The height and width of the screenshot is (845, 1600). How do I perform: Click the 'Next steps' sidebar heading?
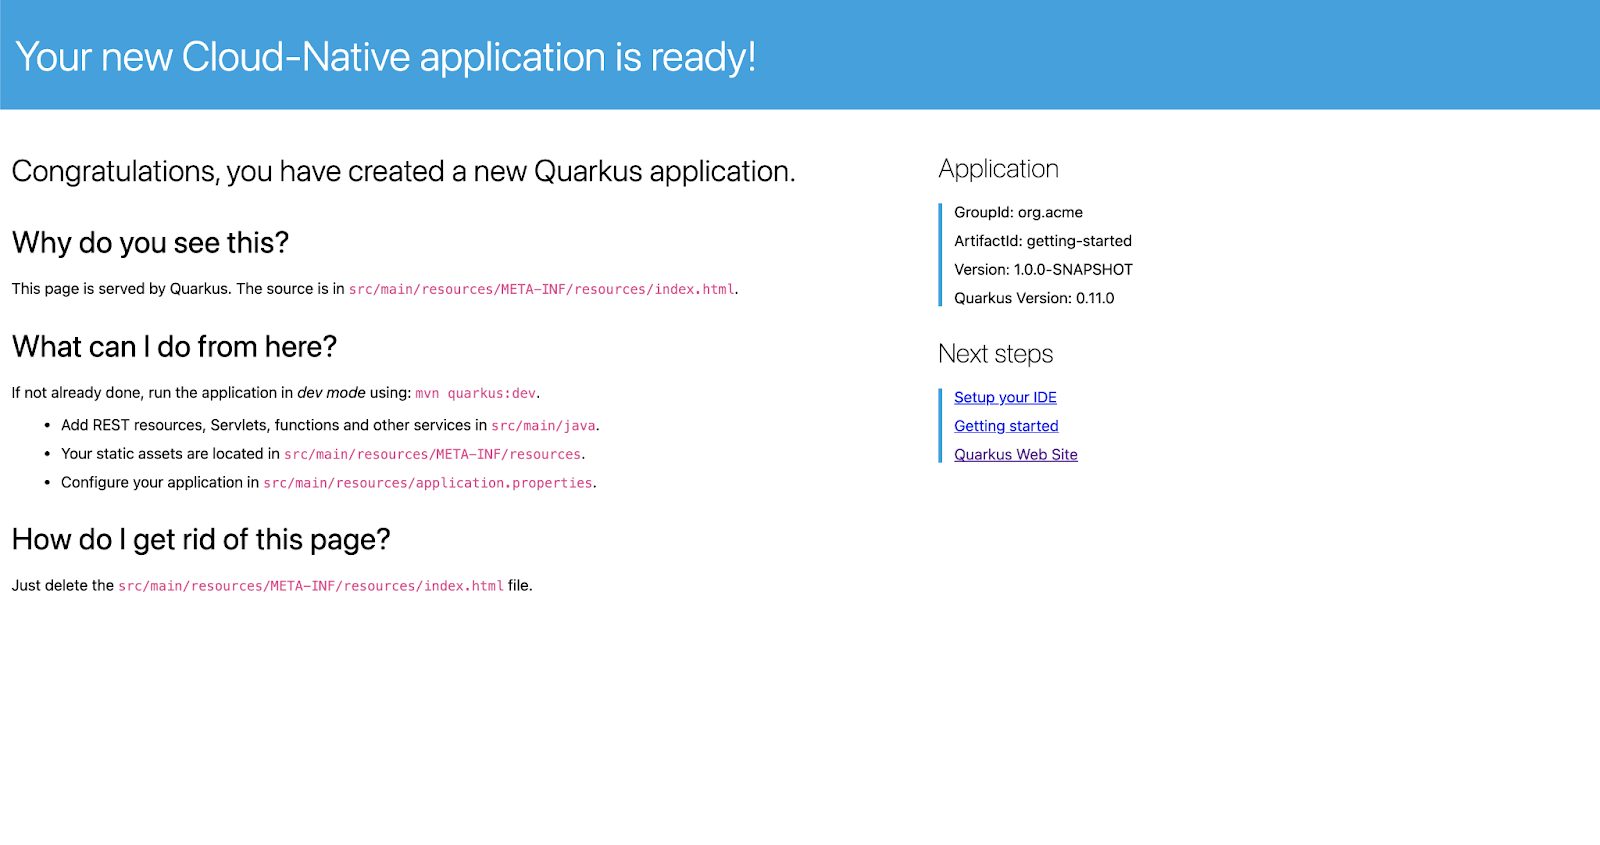(x=995, y=354)
